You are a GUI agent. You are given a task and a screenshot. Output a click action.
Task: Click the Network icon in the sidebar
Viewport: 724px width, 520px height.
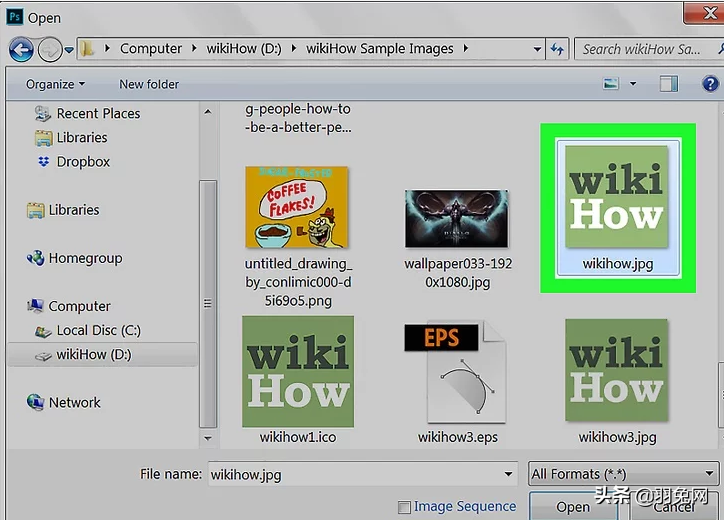point(36,402)
